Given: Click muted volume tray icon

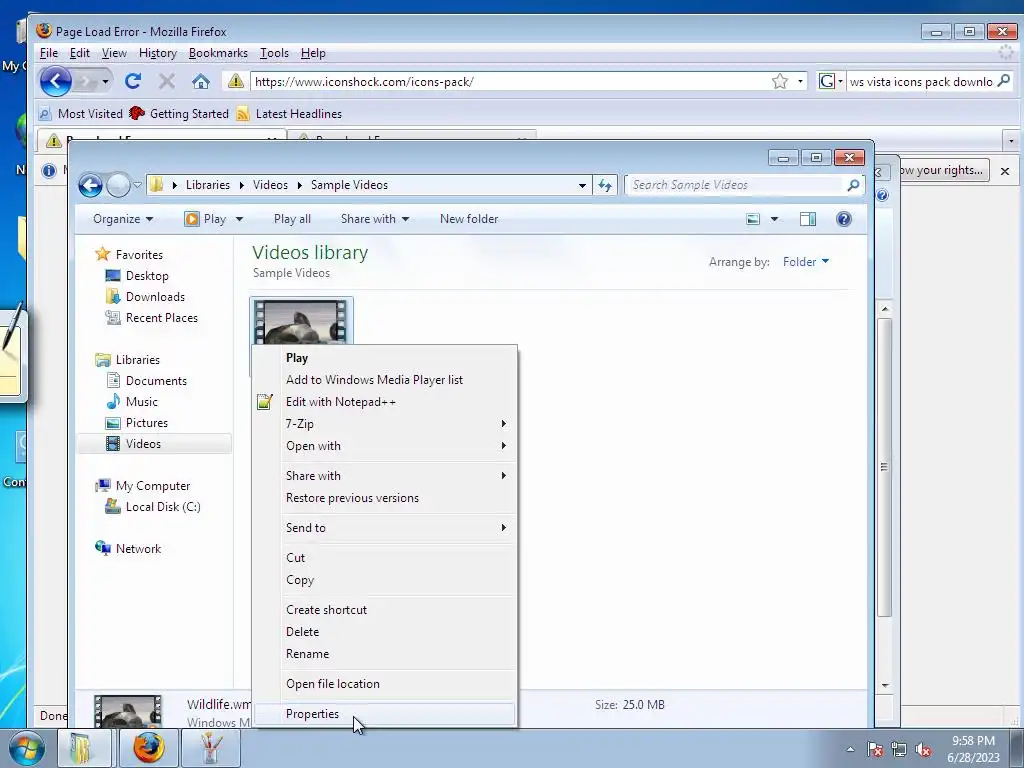Looking at the screenshot, I should point(923,750).
